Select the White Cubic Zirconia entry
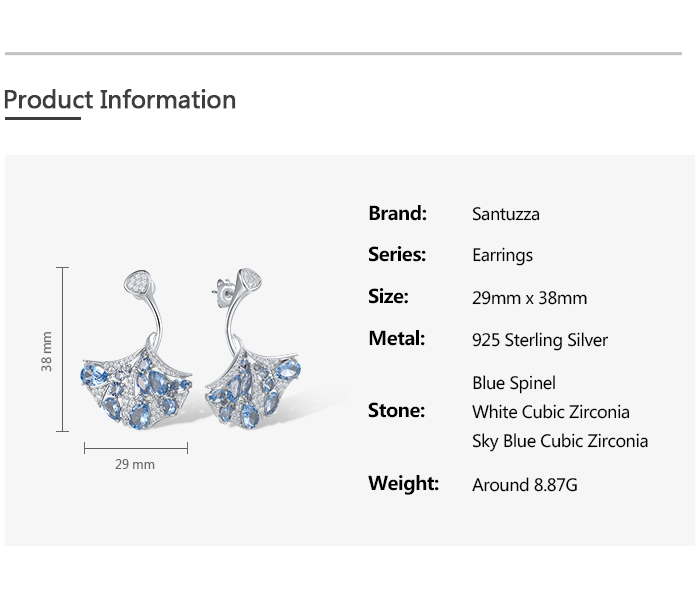The image size is (700, 596). [550, 412]
